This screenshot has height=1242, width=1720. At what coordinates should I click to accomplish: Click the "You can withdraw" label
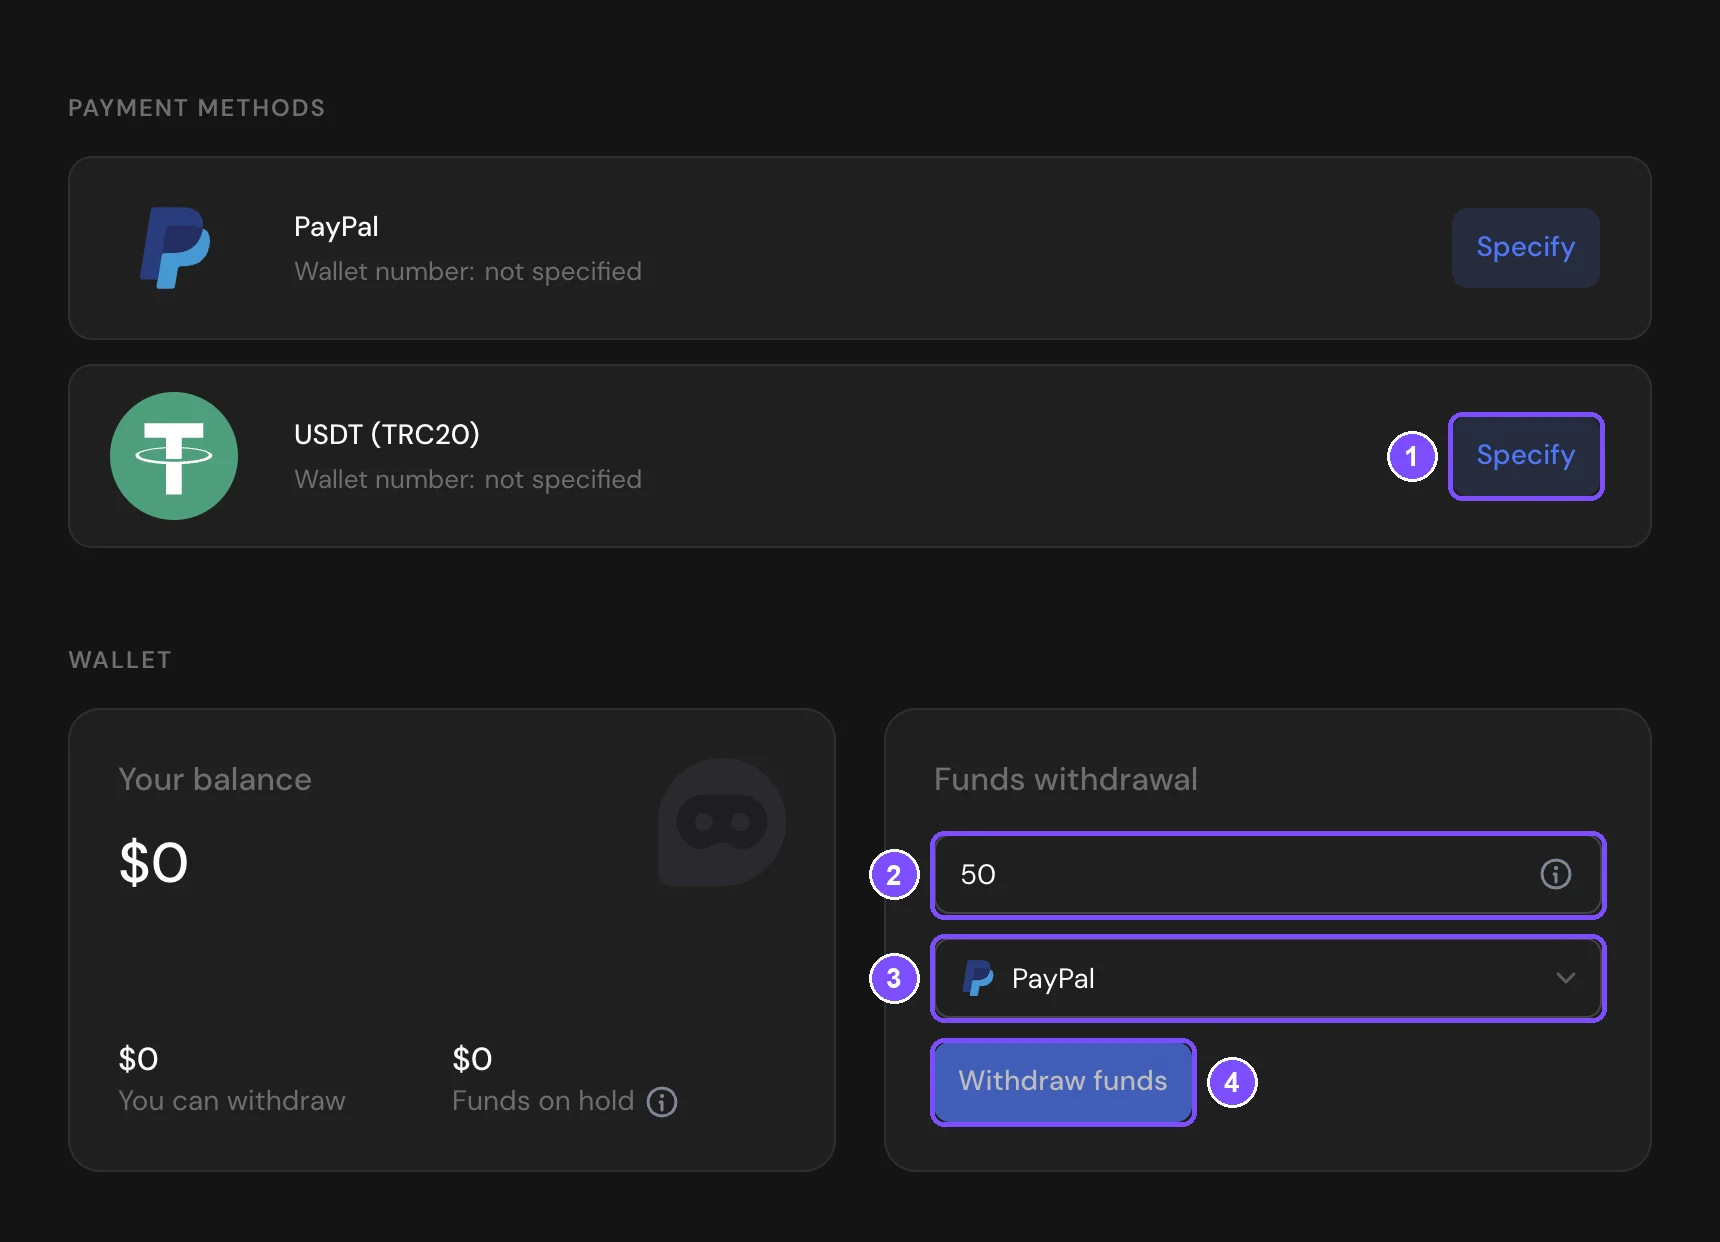(232, 1101)
